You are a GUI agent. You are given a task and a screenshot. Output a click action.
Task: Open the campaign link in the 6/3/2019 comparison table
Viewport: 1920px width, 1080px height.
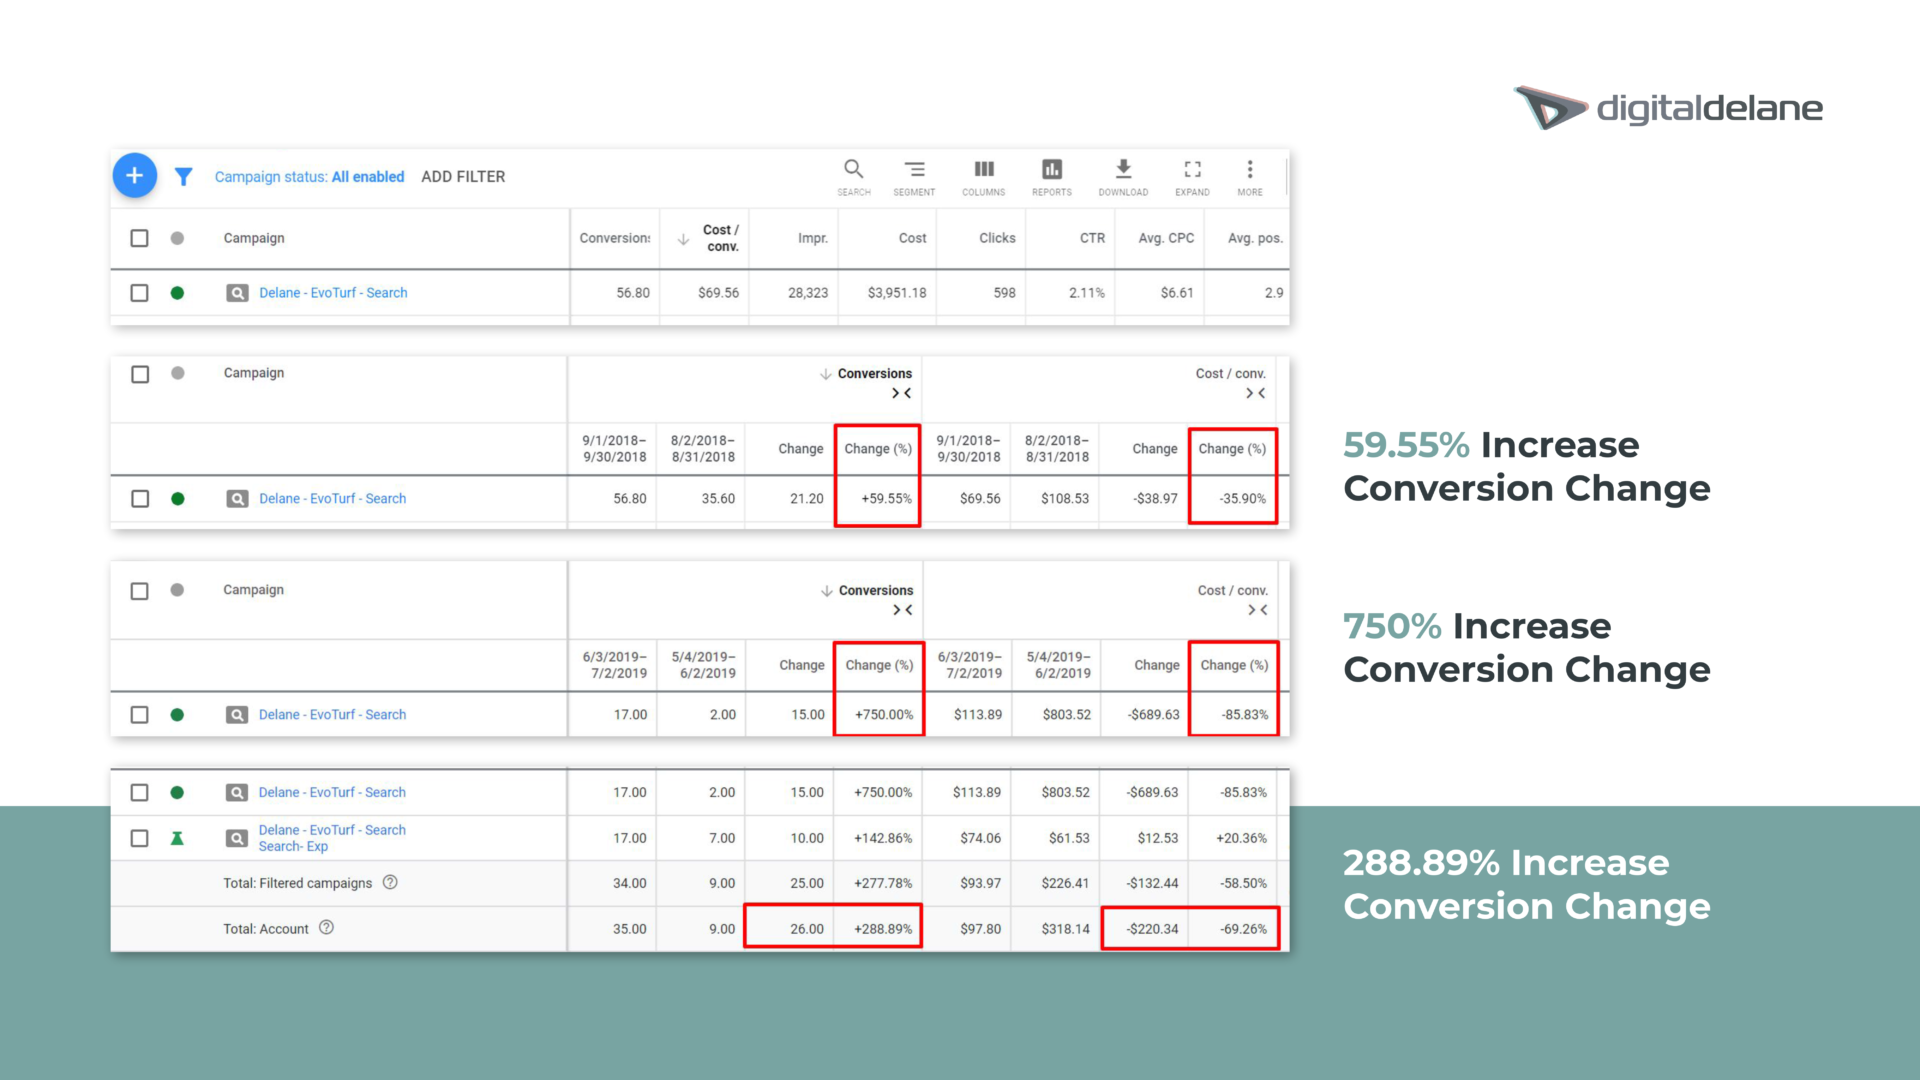[x=332, y=715]
